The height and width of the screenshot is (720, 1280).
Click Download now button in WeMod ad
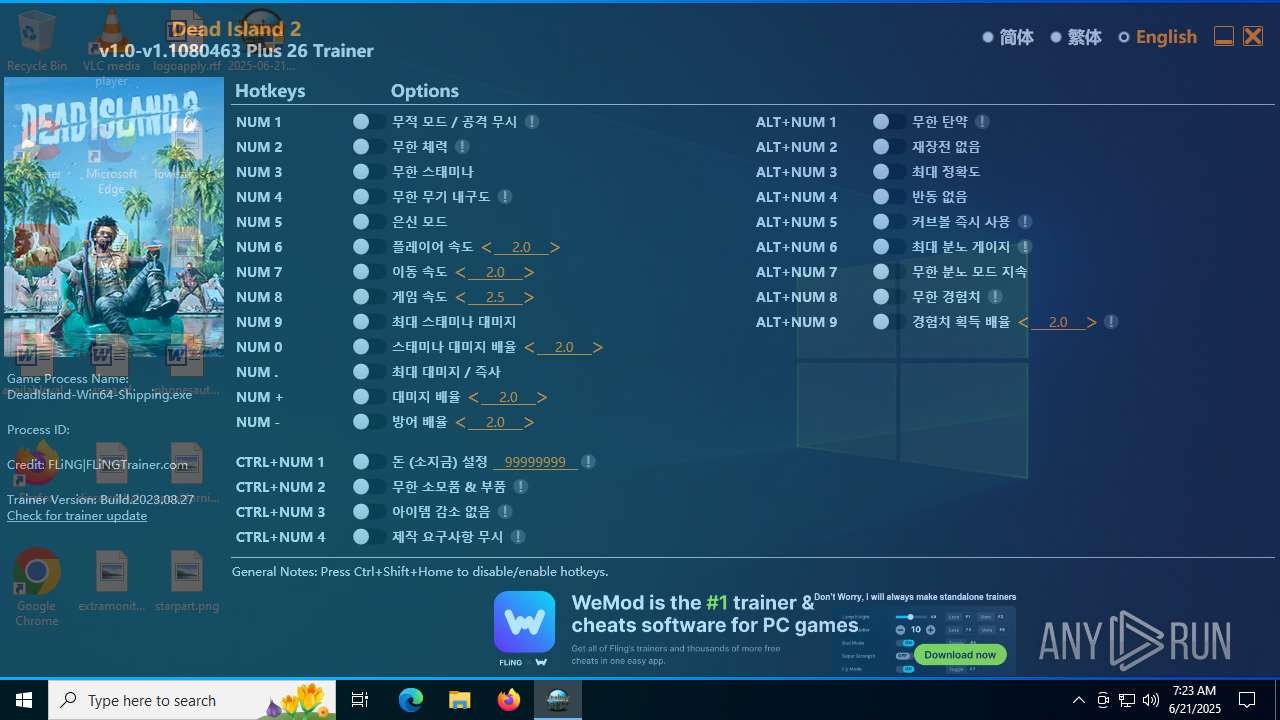pos(960,655)
